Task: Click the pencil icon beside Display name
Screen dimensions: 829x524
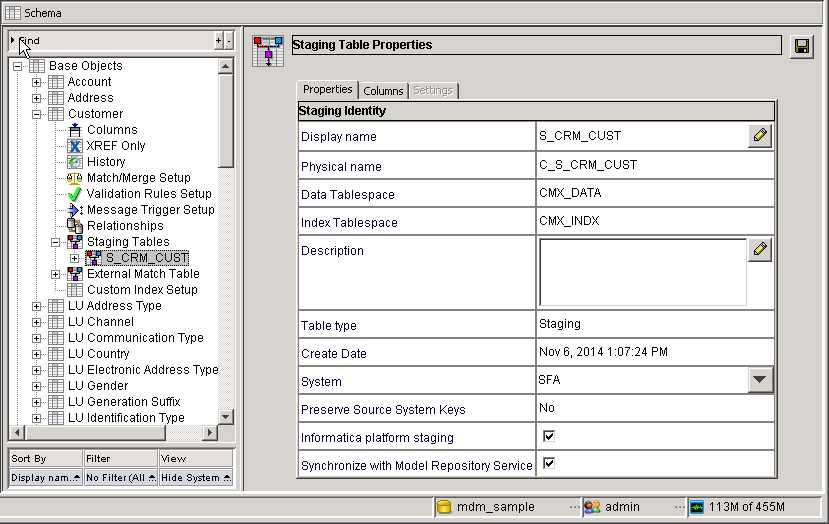Action: (760, 135)
